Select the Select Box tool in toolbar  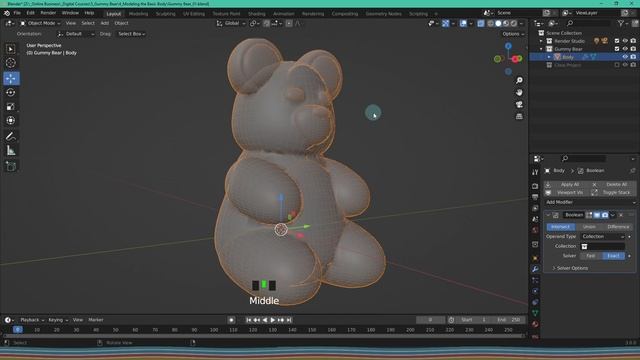click(11, 49)
